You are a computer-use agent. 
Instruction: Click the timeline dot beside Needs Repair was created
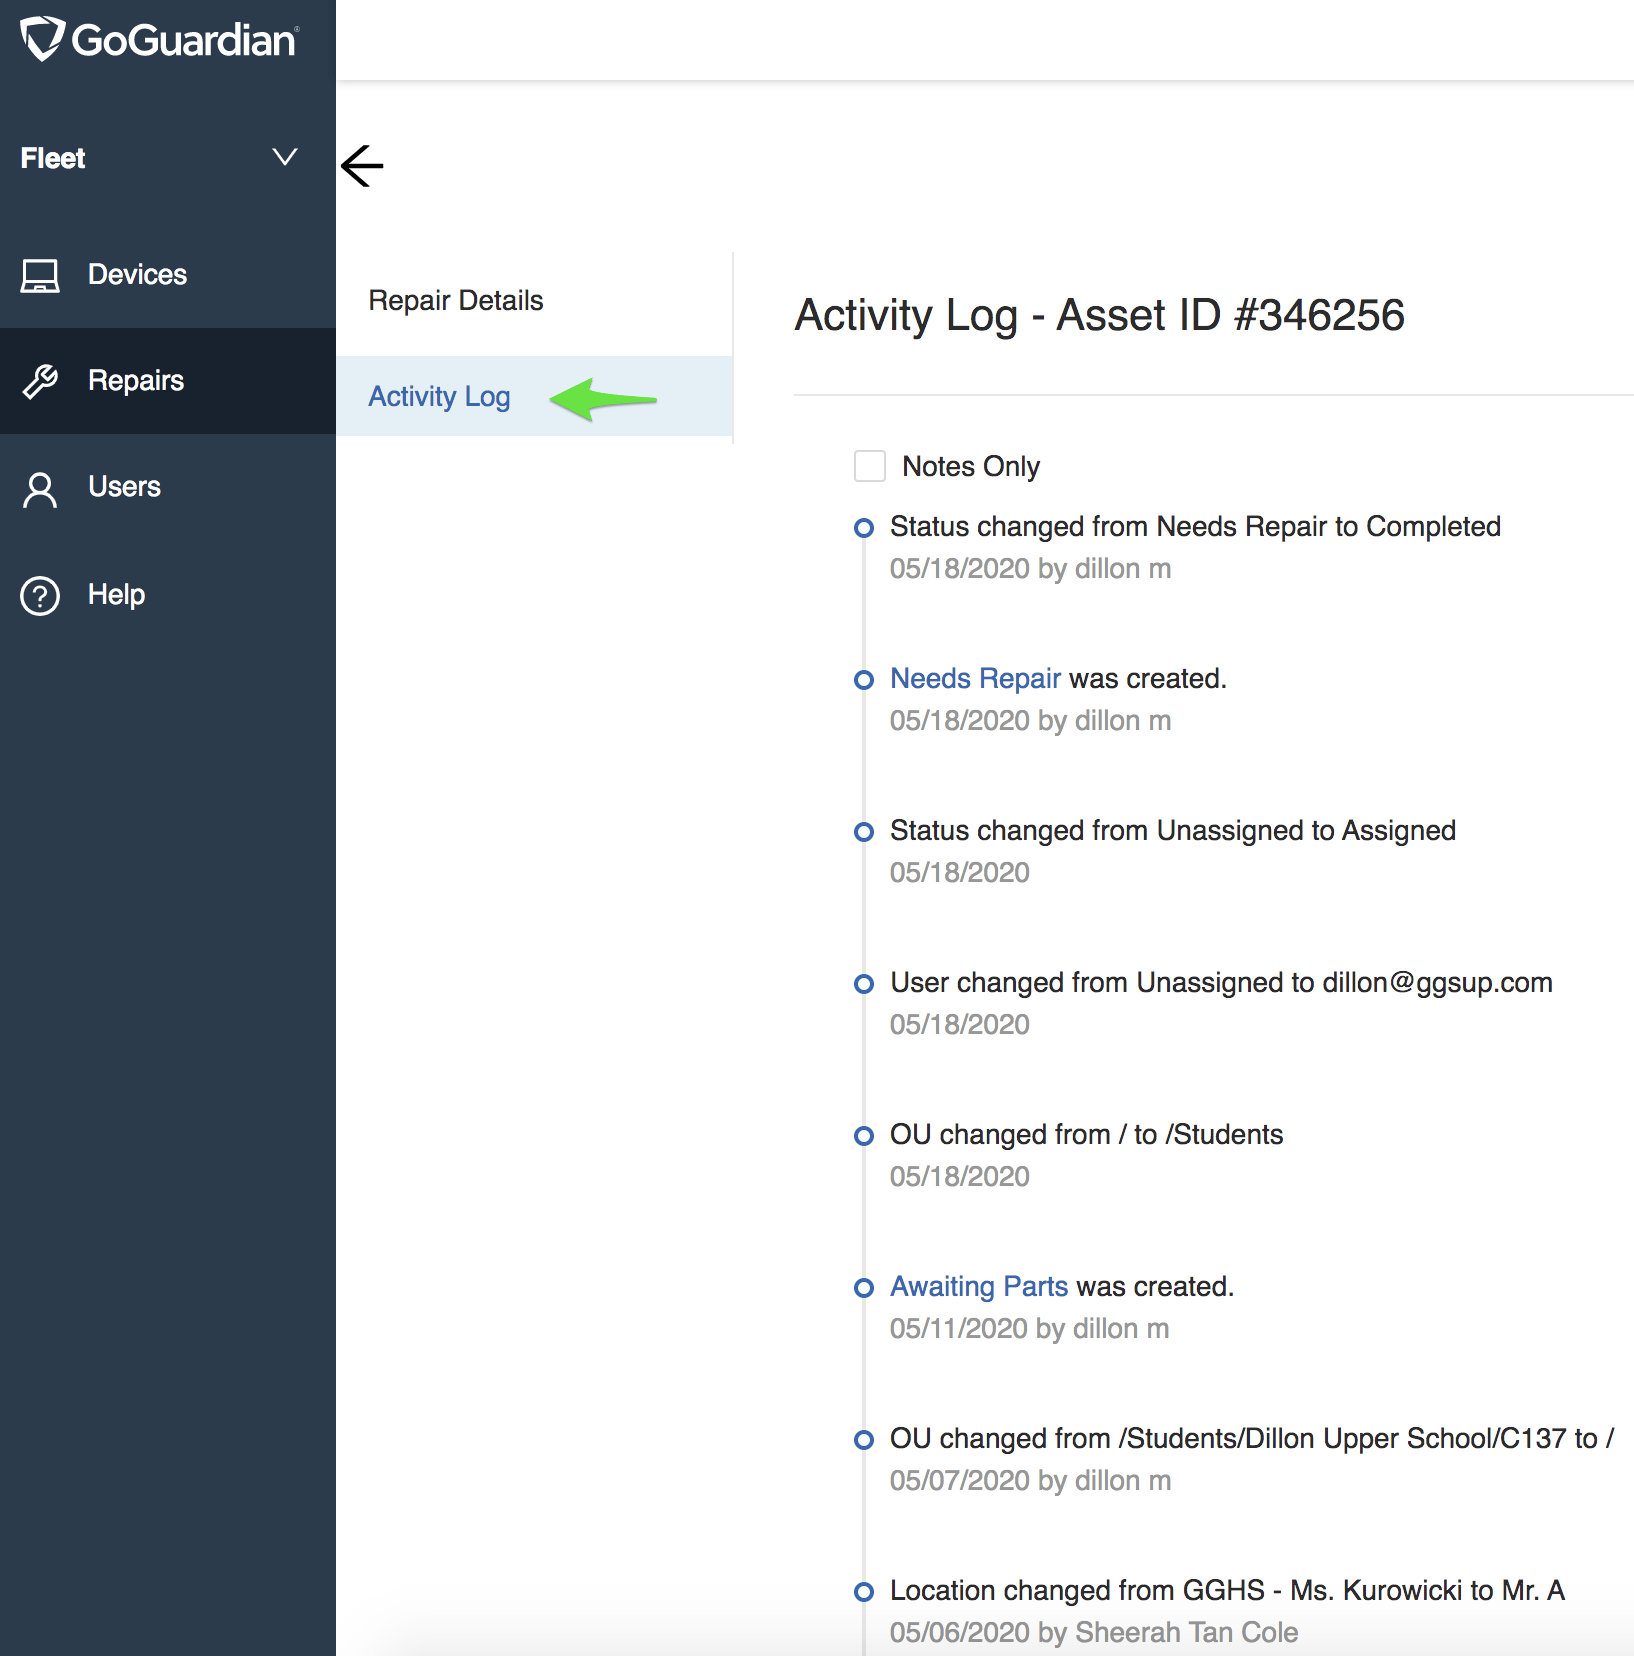point(864,680)
